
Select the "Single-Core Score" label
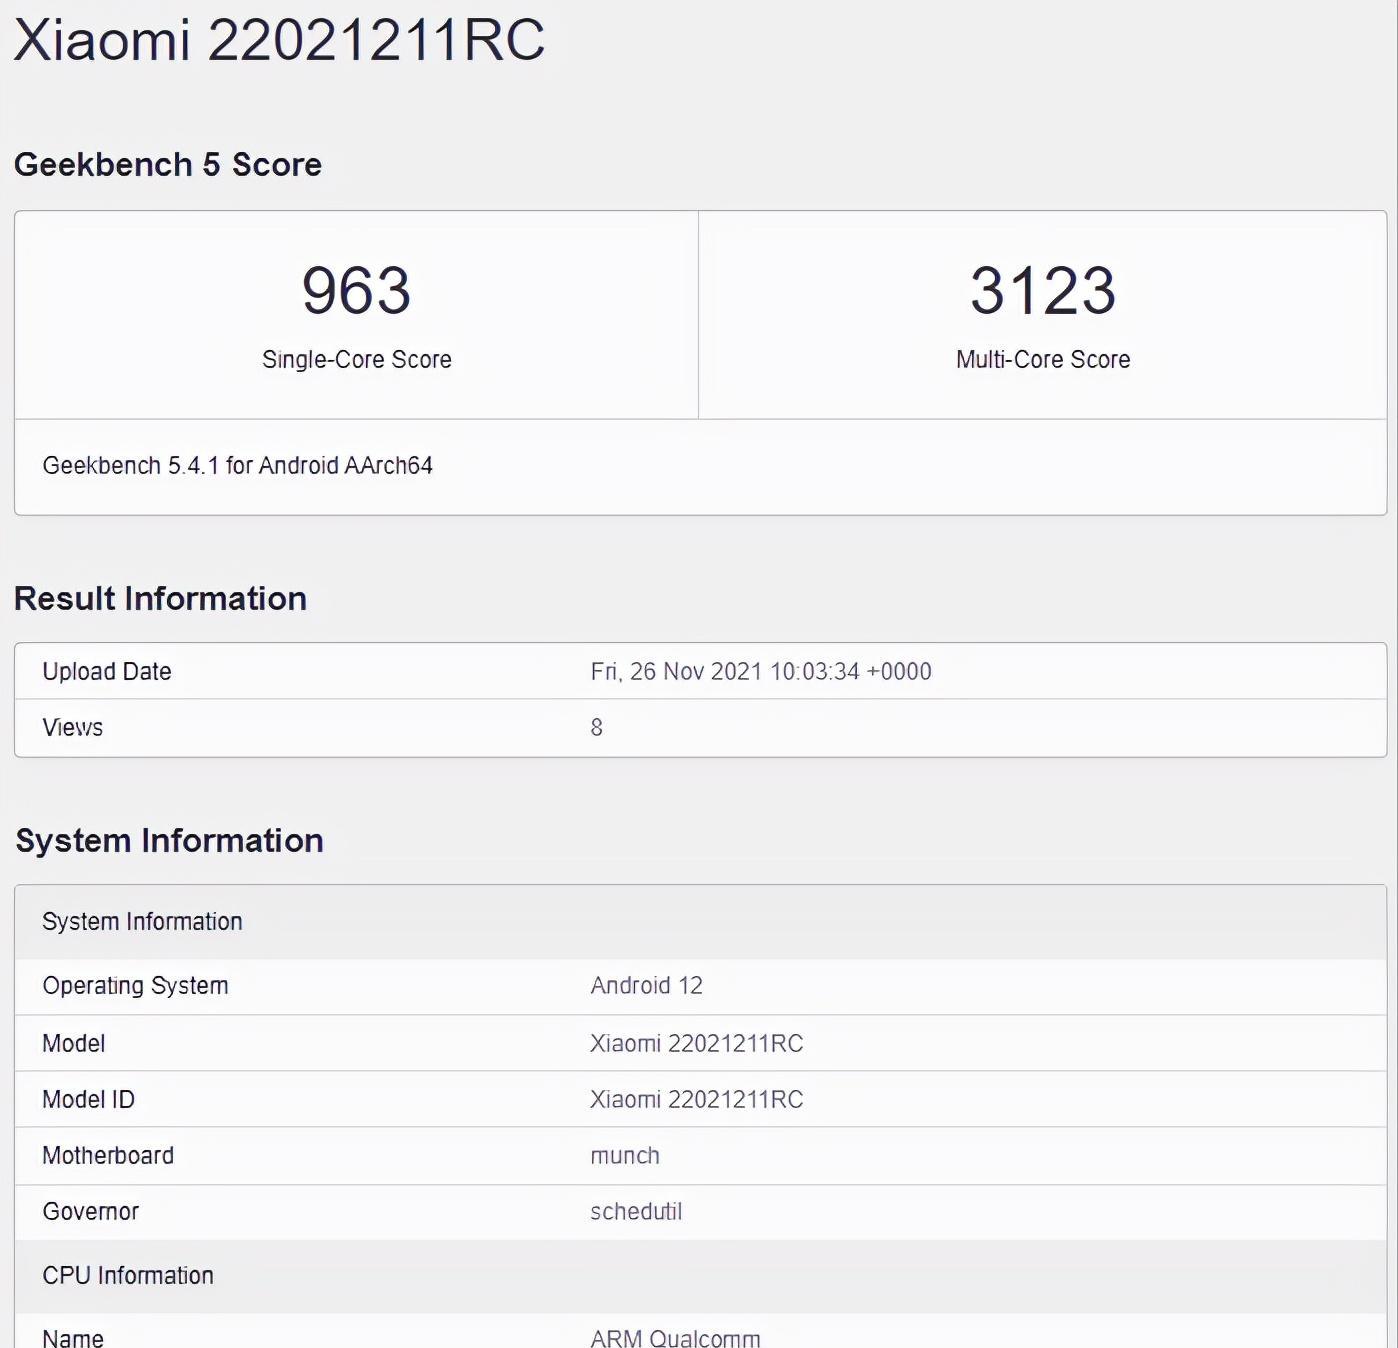coord(357,359)
